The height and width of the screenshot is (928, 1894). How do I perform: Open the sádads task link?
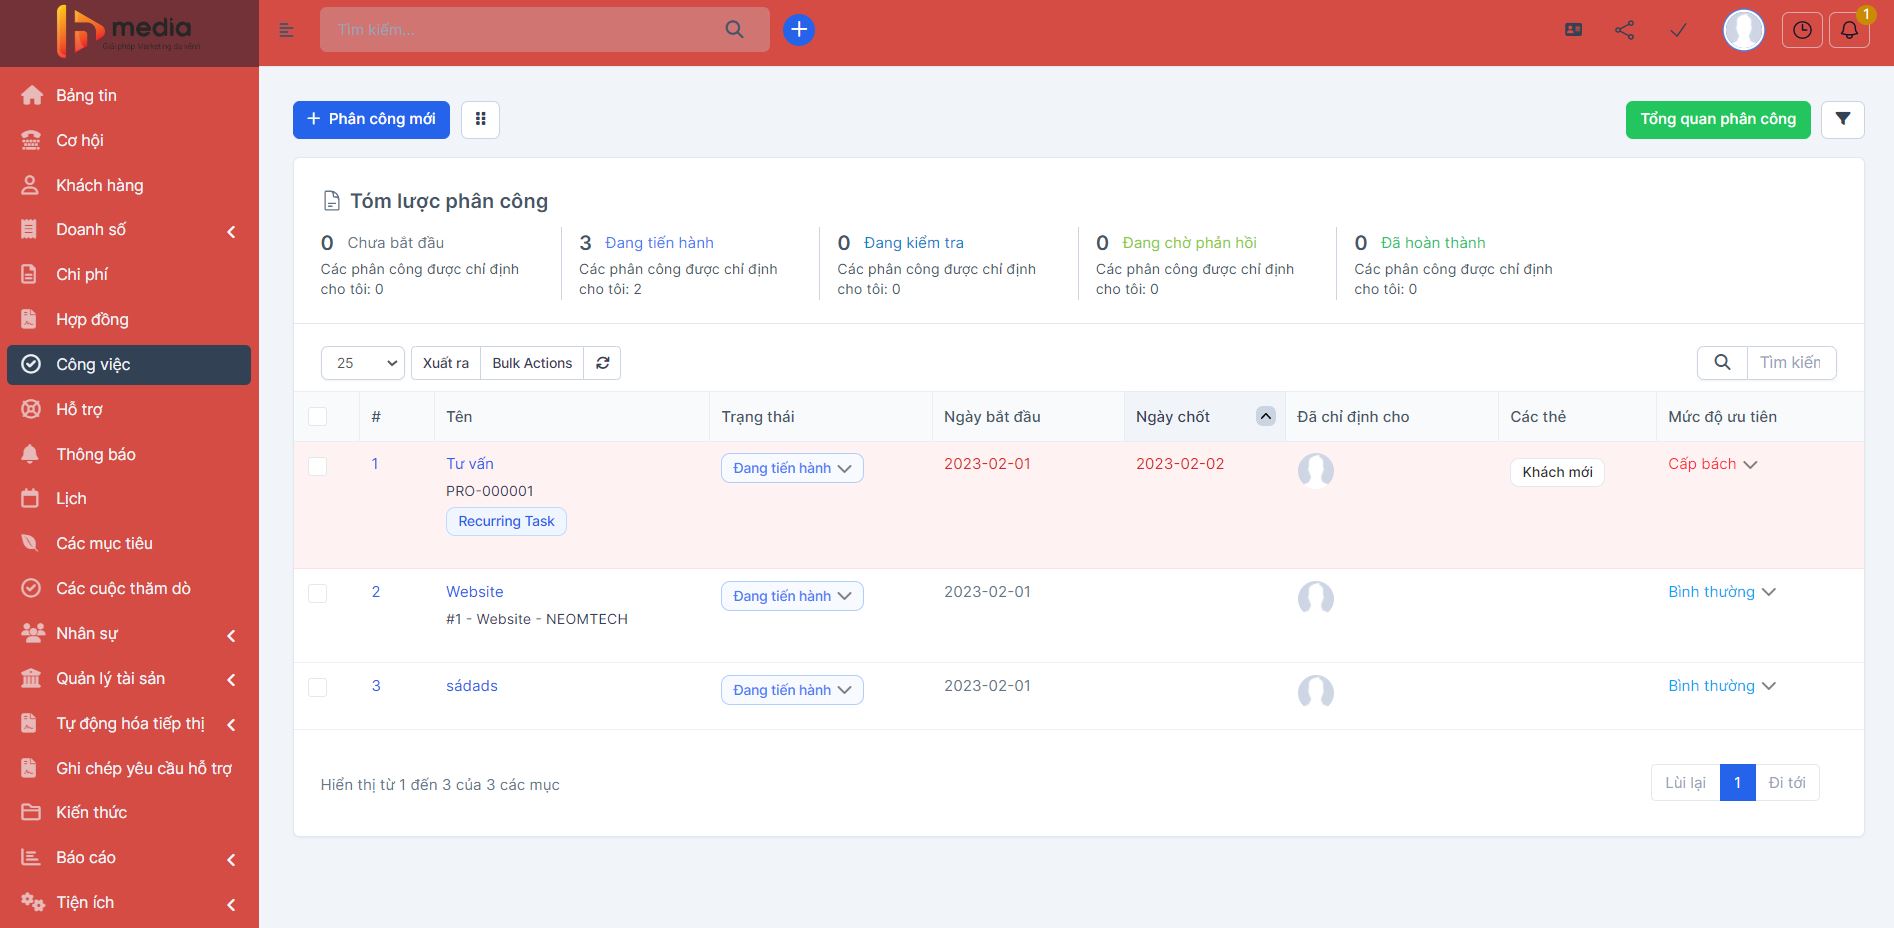[472, 686]
